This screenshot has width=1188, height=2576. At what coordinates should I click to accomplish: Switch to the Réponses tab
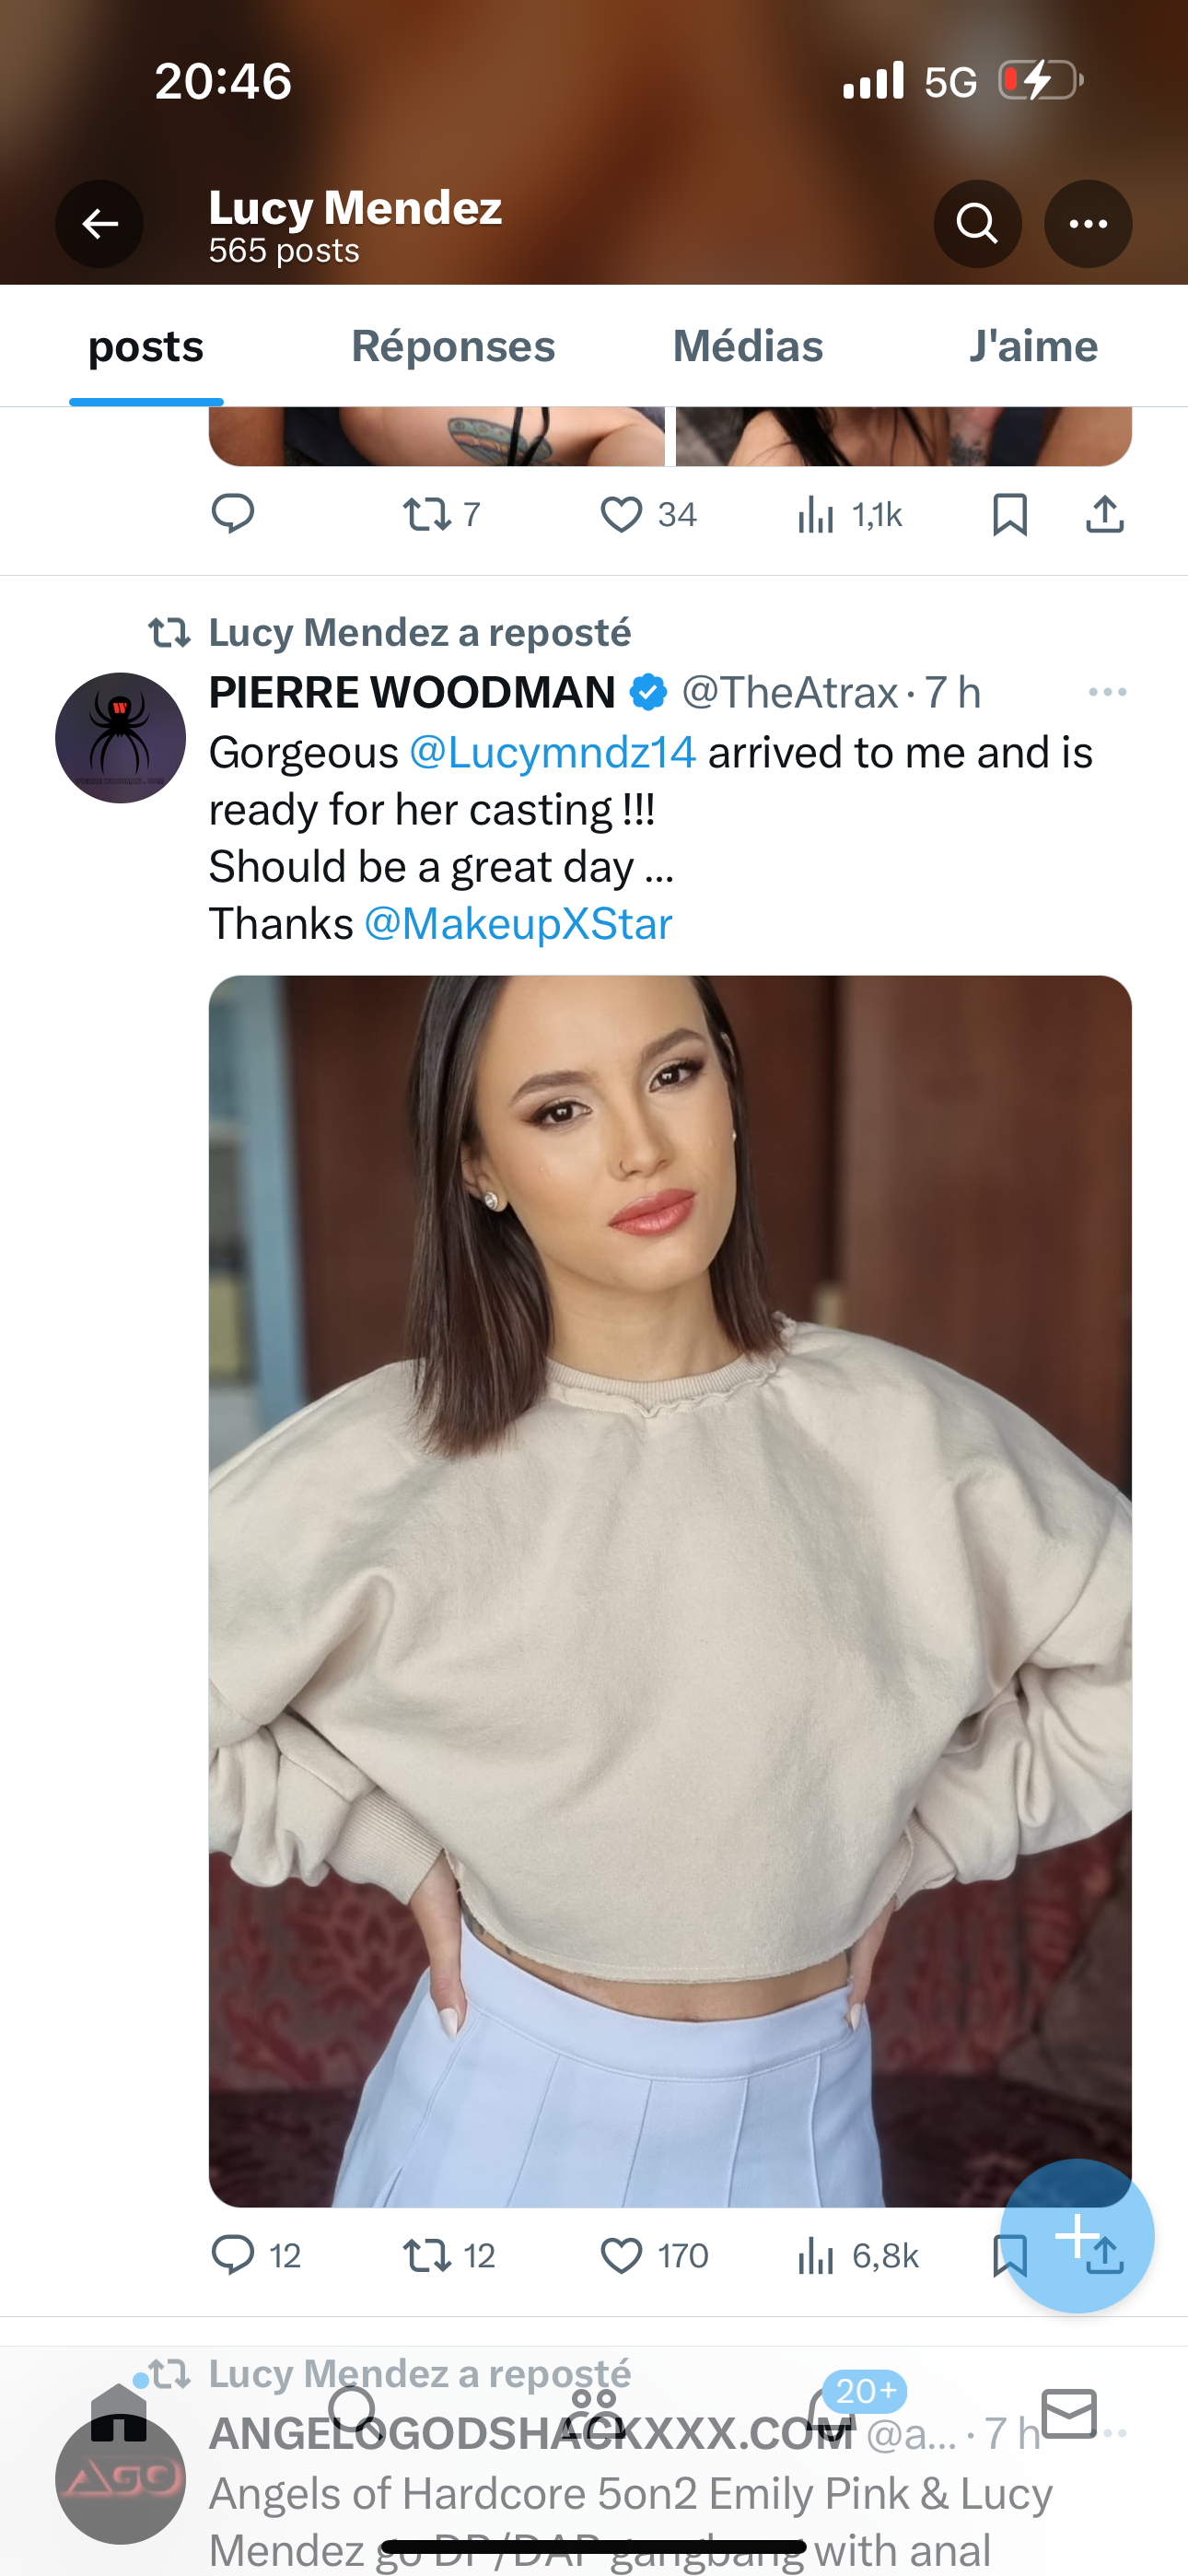point(453,347)
